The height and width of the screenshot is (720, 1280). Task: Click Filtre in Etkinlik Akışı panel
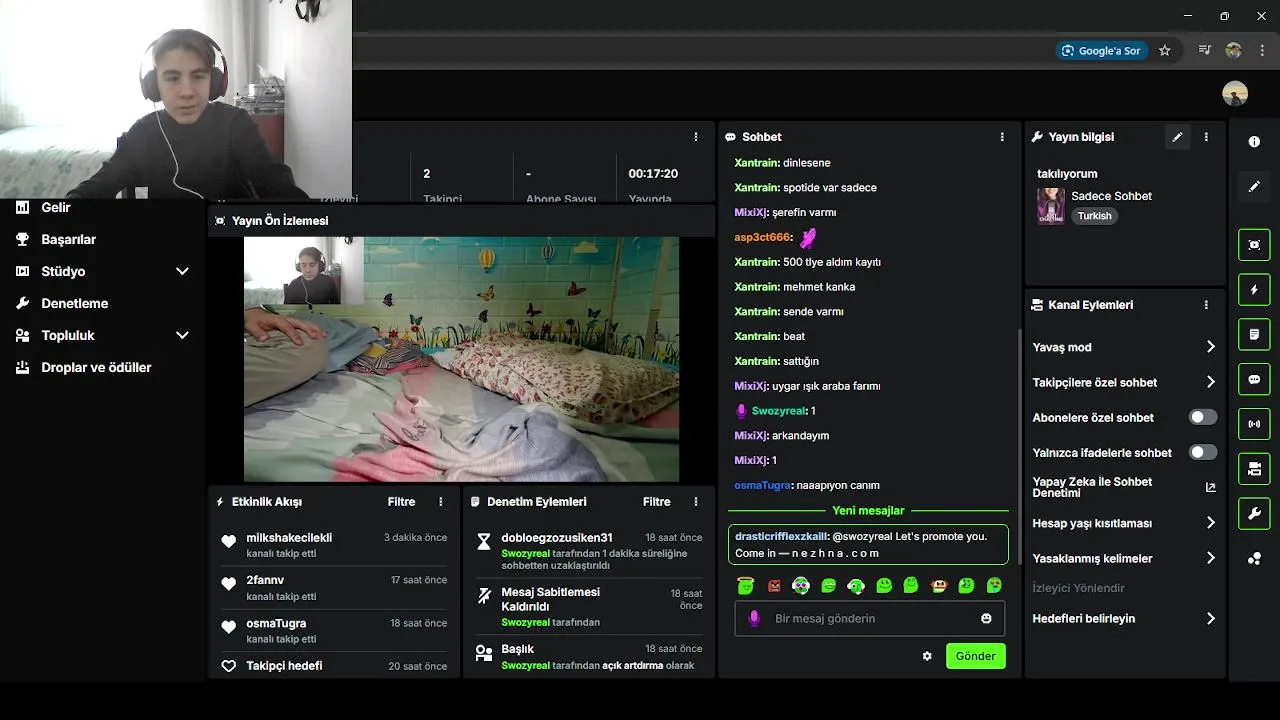[401, 502]
